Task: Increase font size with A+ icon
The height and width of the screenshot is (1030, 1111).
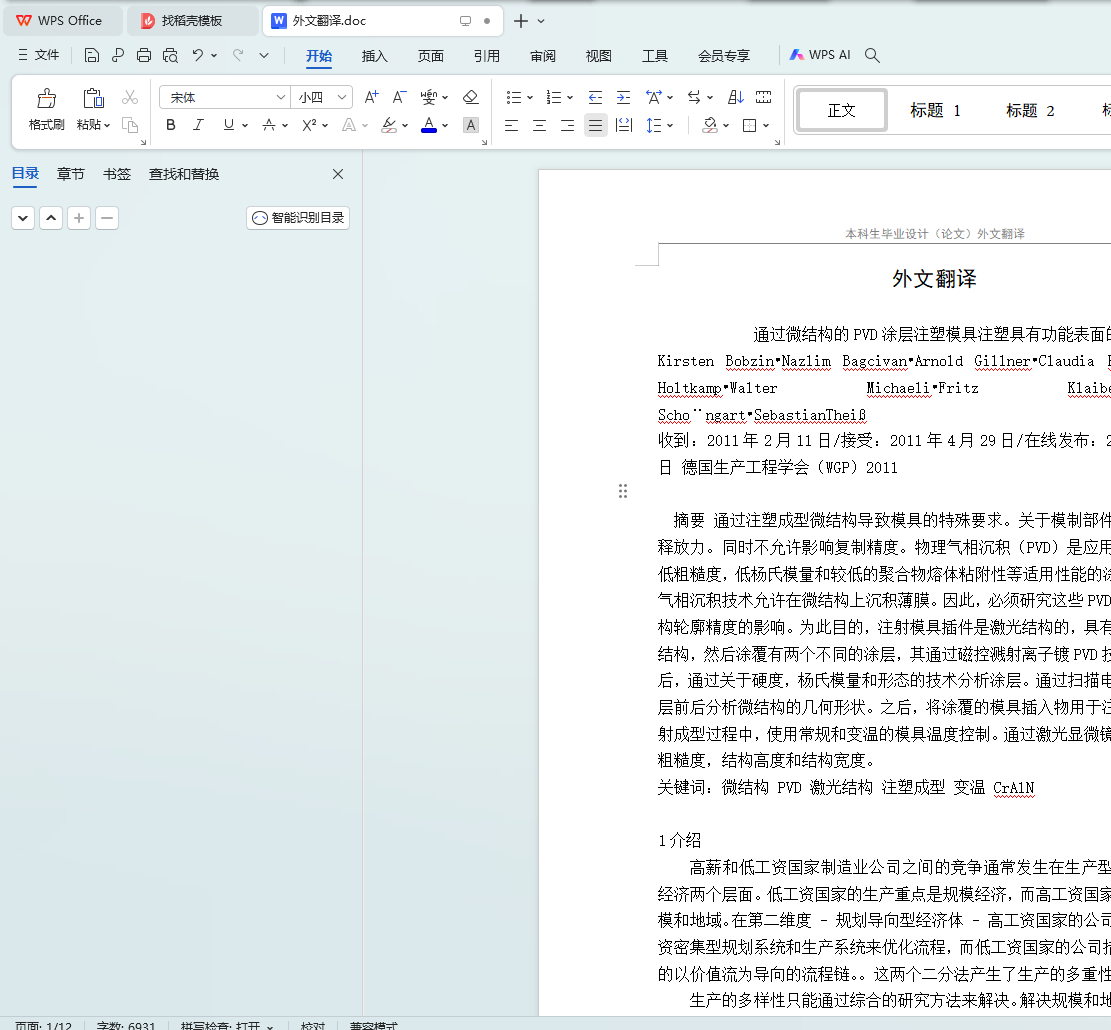Action: coord(371,97)
